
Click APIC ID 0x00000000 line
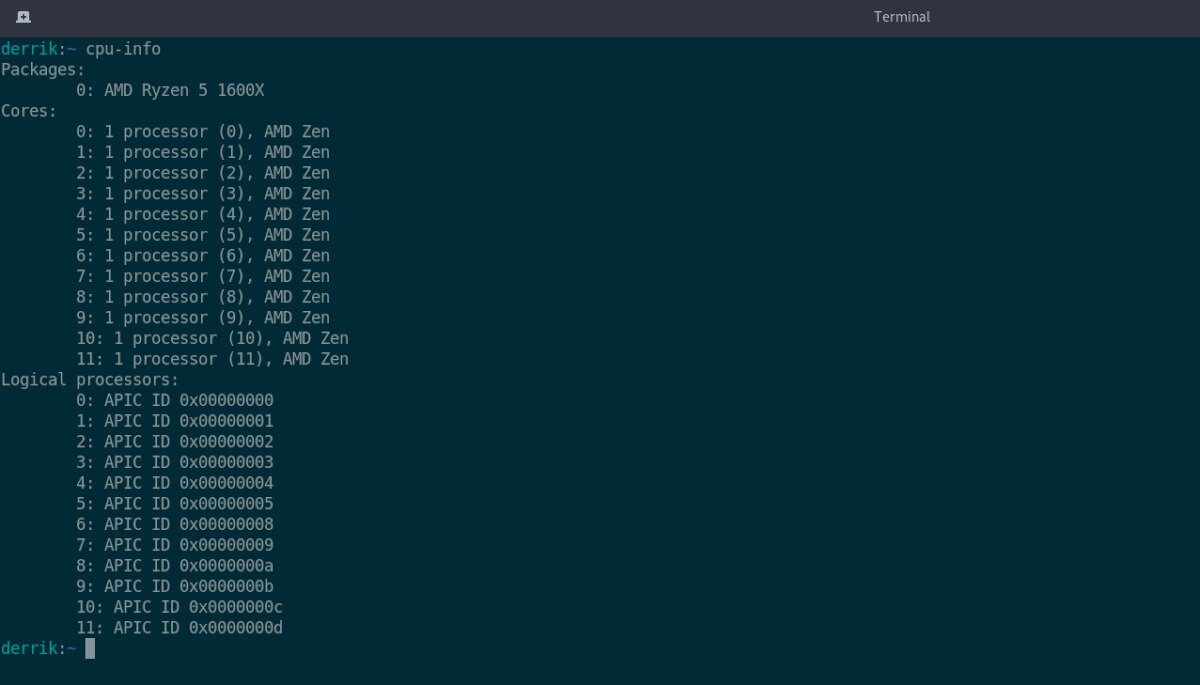(176, 400)
